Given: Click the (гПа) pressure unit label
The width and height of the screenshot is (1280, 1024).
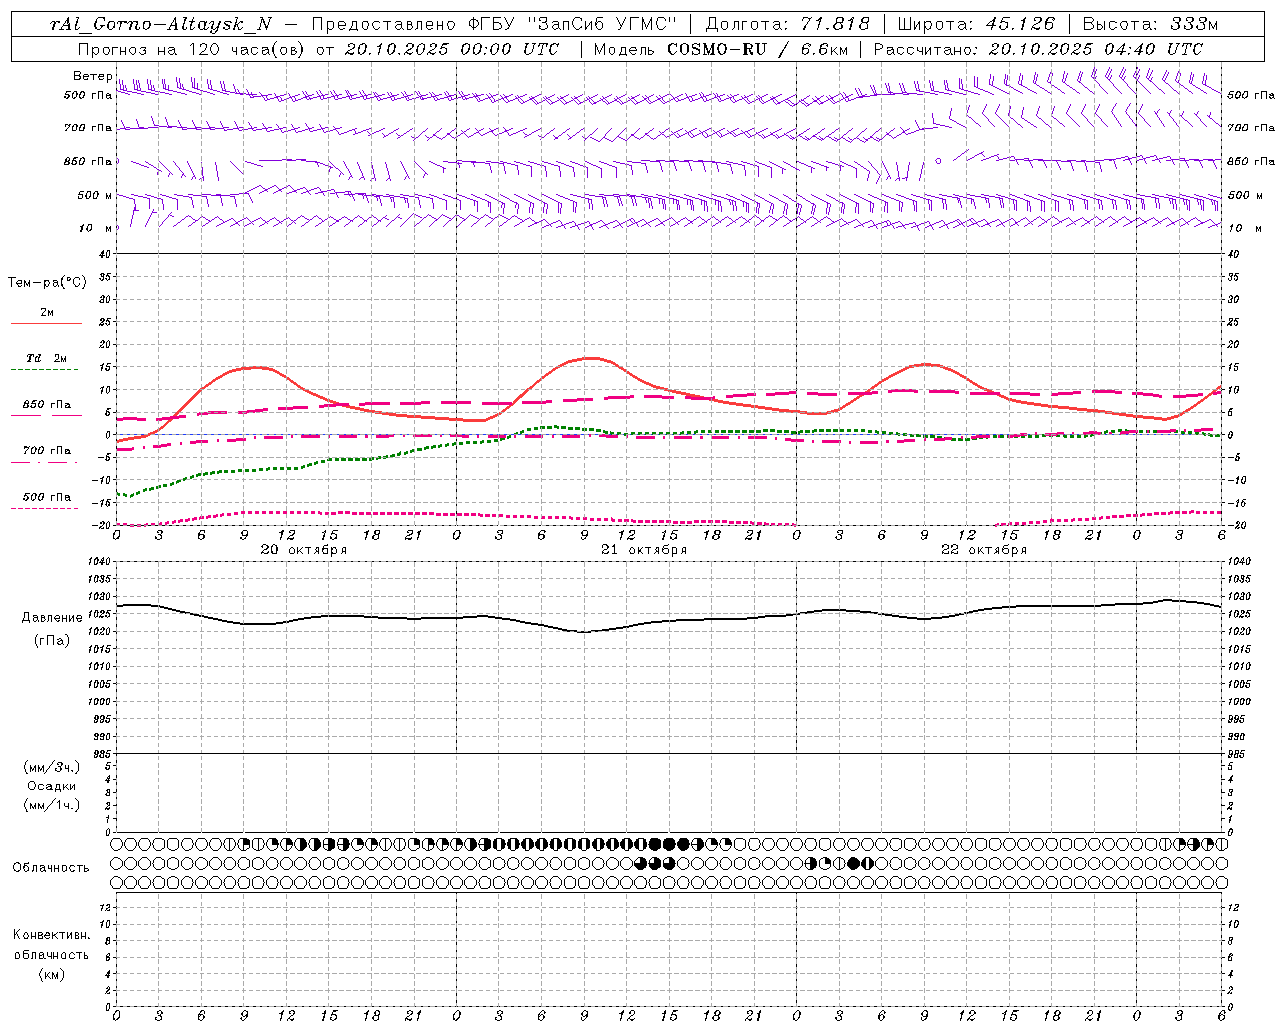Looking at the screenshot, I should (52, 640).
